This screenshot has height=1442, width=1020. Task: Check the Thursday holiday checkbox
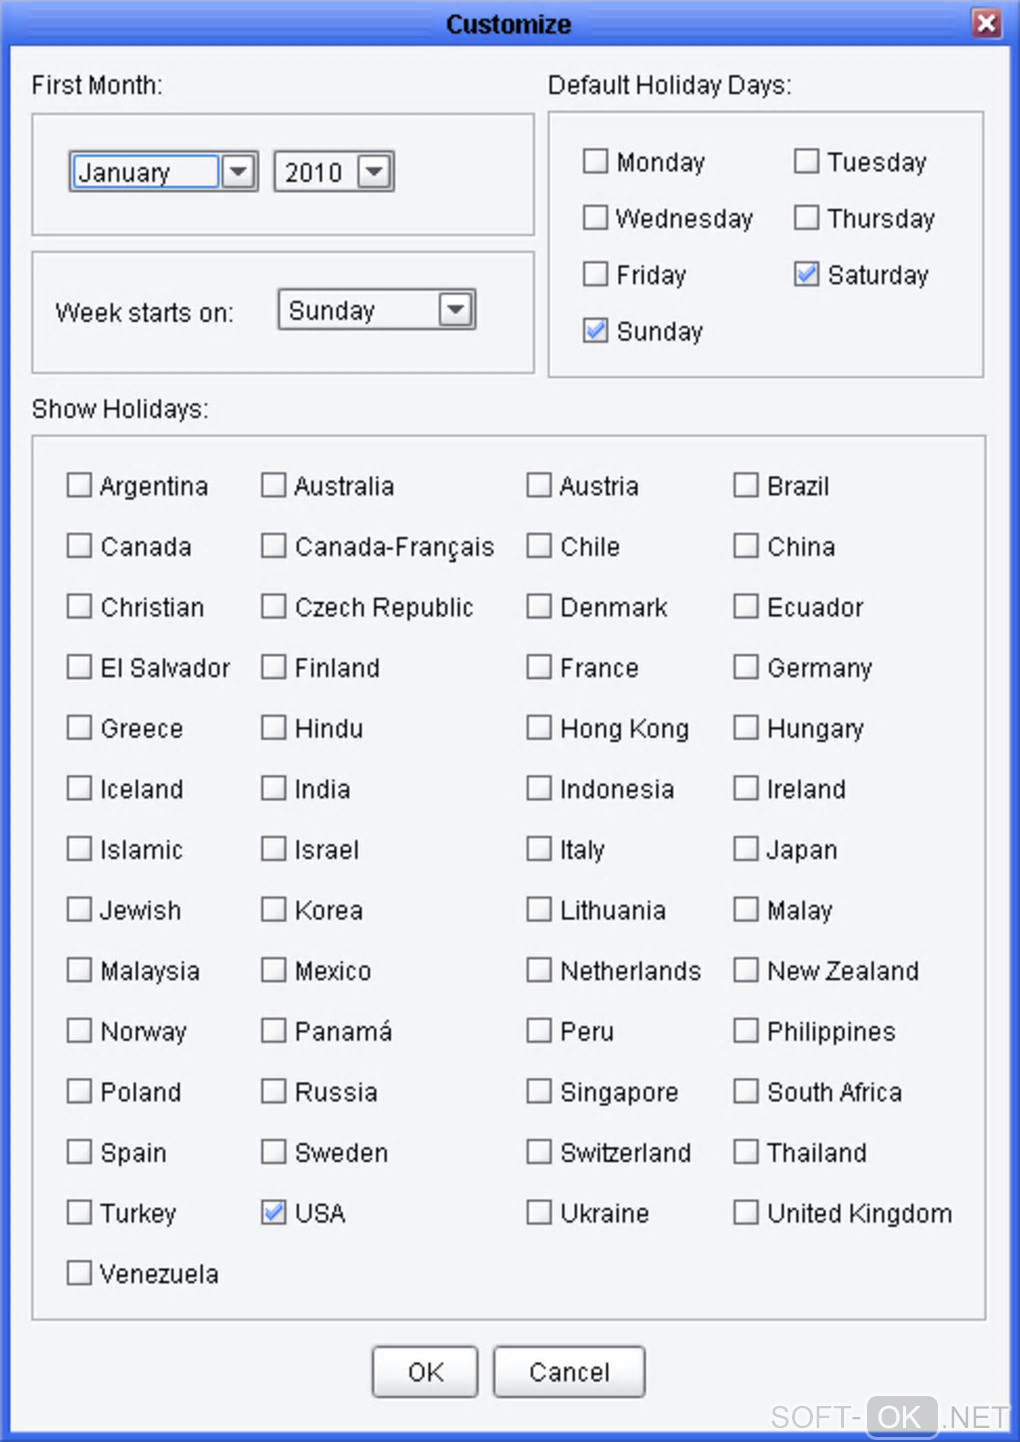point(806,218)
